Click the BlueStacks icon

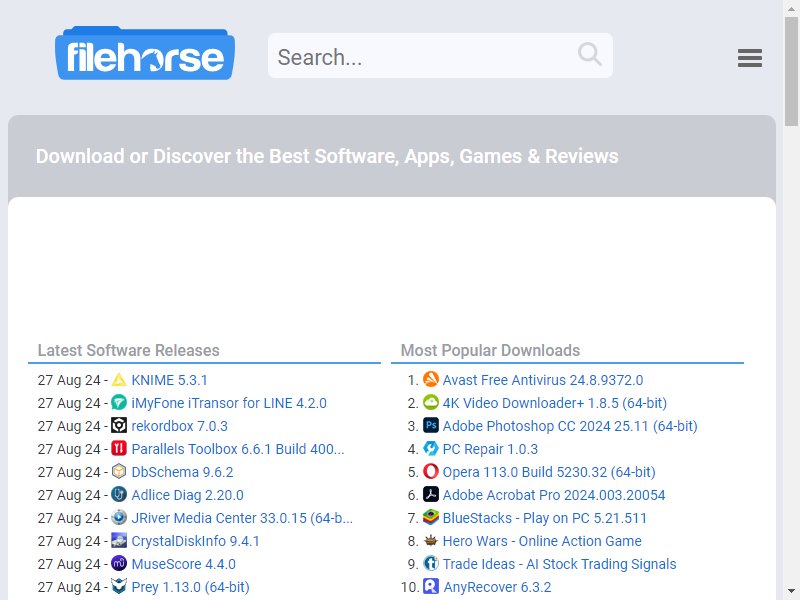(431, 517)
